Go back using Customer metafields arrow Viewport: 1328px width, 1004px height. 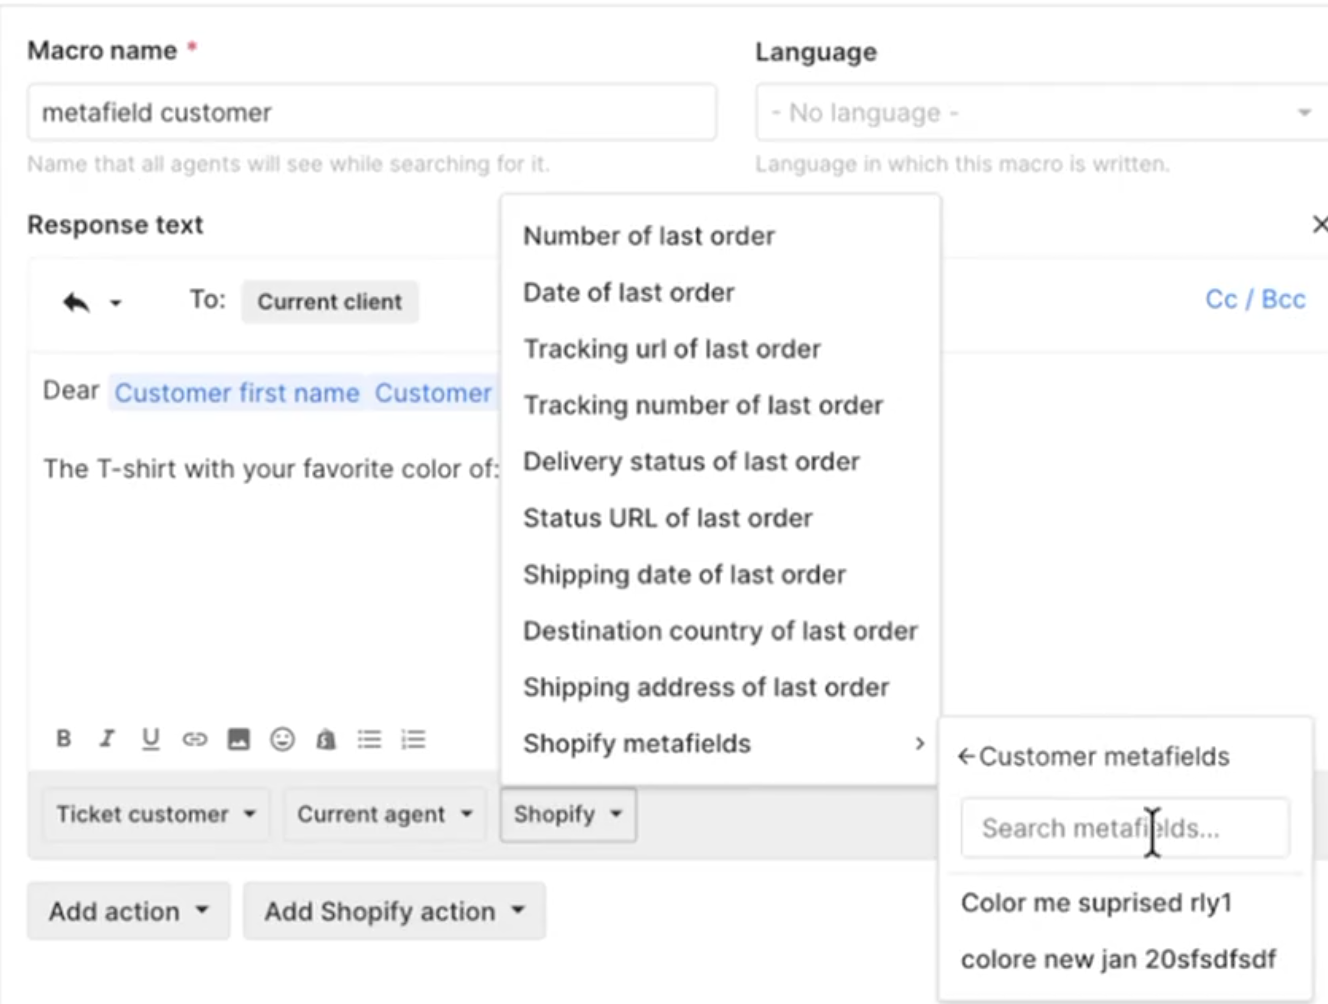tap(966, 757)
